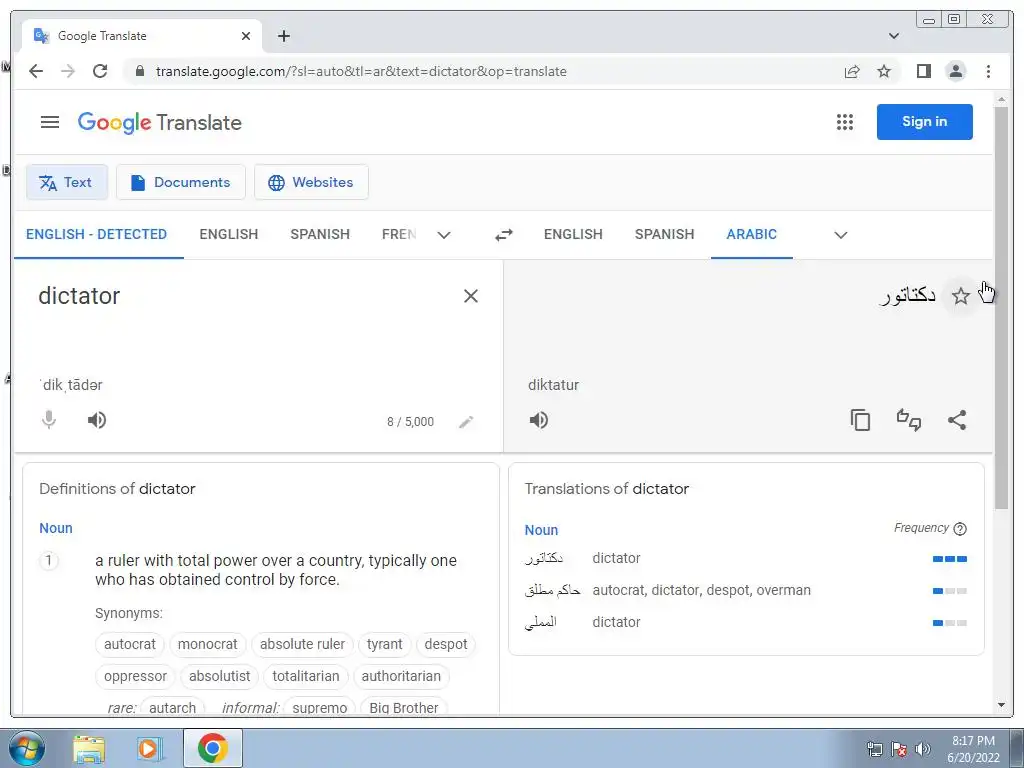
Task: Reload the page
Action: click(x=100, y=71)
